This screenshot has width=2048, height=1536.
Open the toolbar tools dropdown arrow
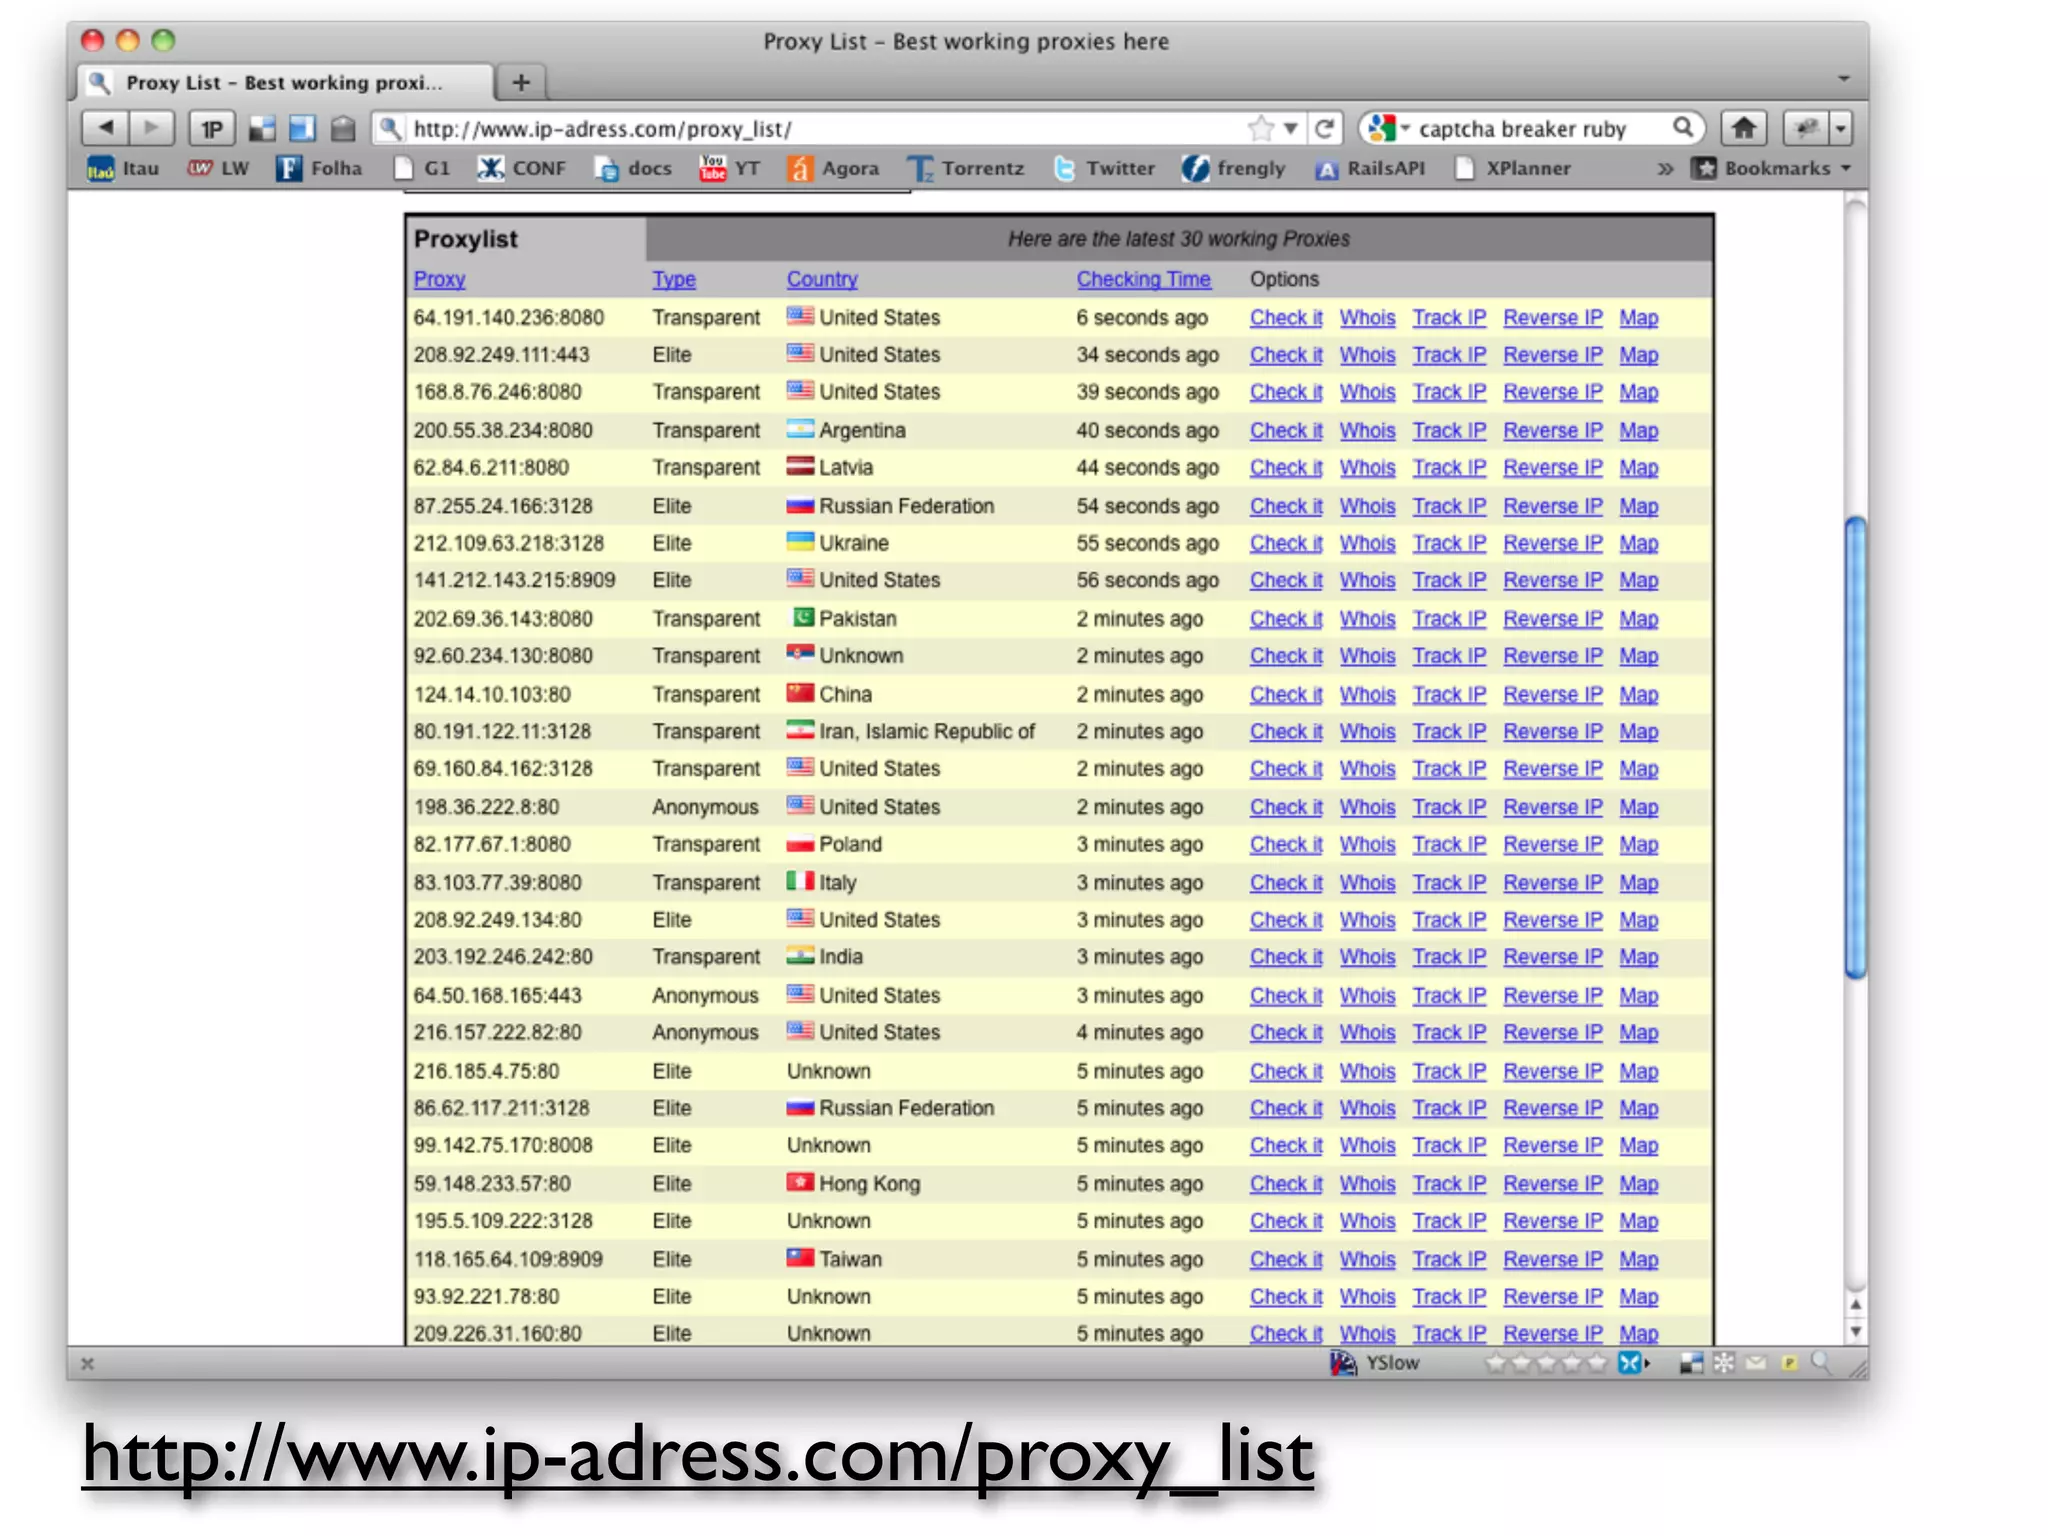(x=1841, y=128)
